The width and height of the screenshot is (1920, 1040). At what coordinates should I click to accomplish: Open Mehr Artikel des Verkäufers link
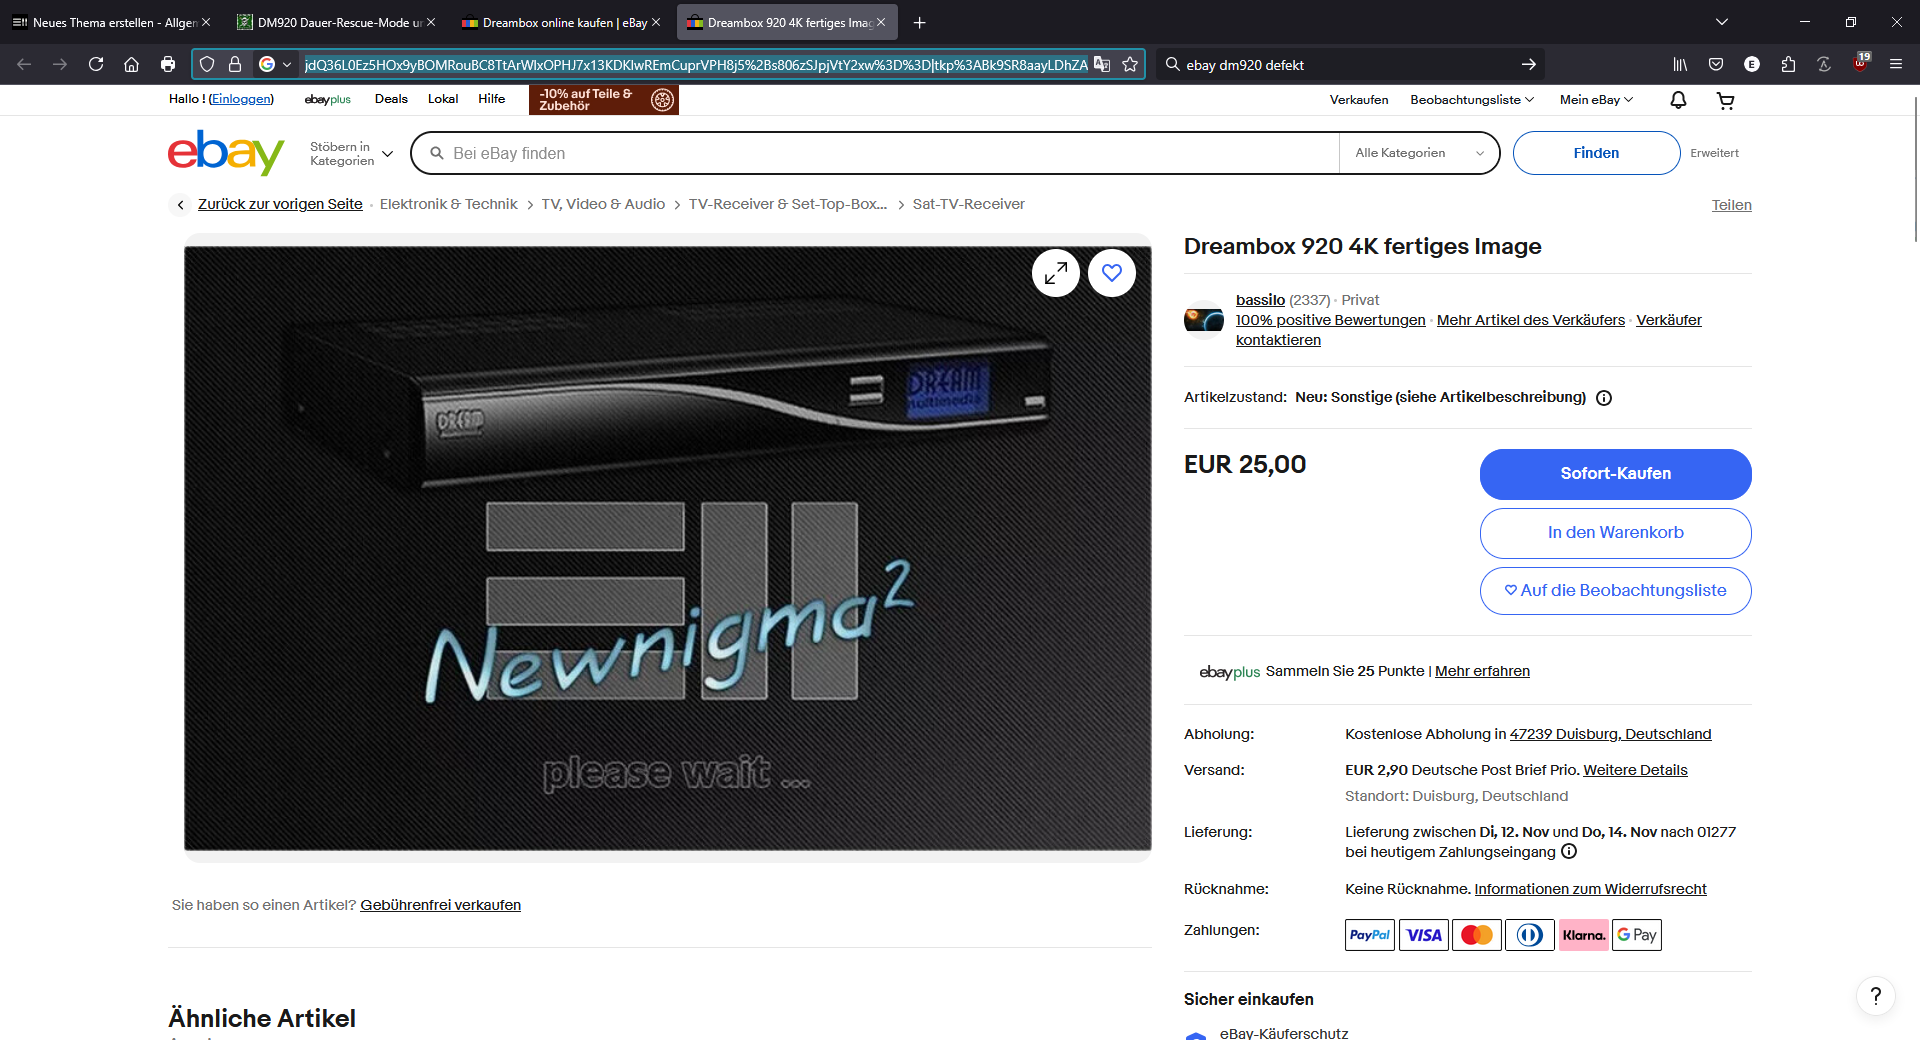coord(1531,320)
